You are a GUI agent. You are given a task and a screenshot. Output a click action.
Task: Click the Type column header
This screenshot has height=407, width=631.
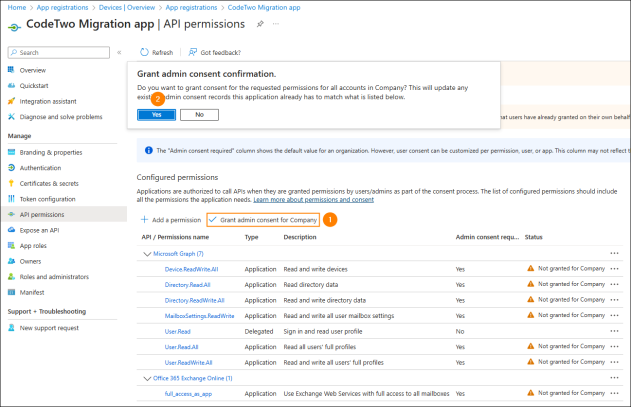252,237
